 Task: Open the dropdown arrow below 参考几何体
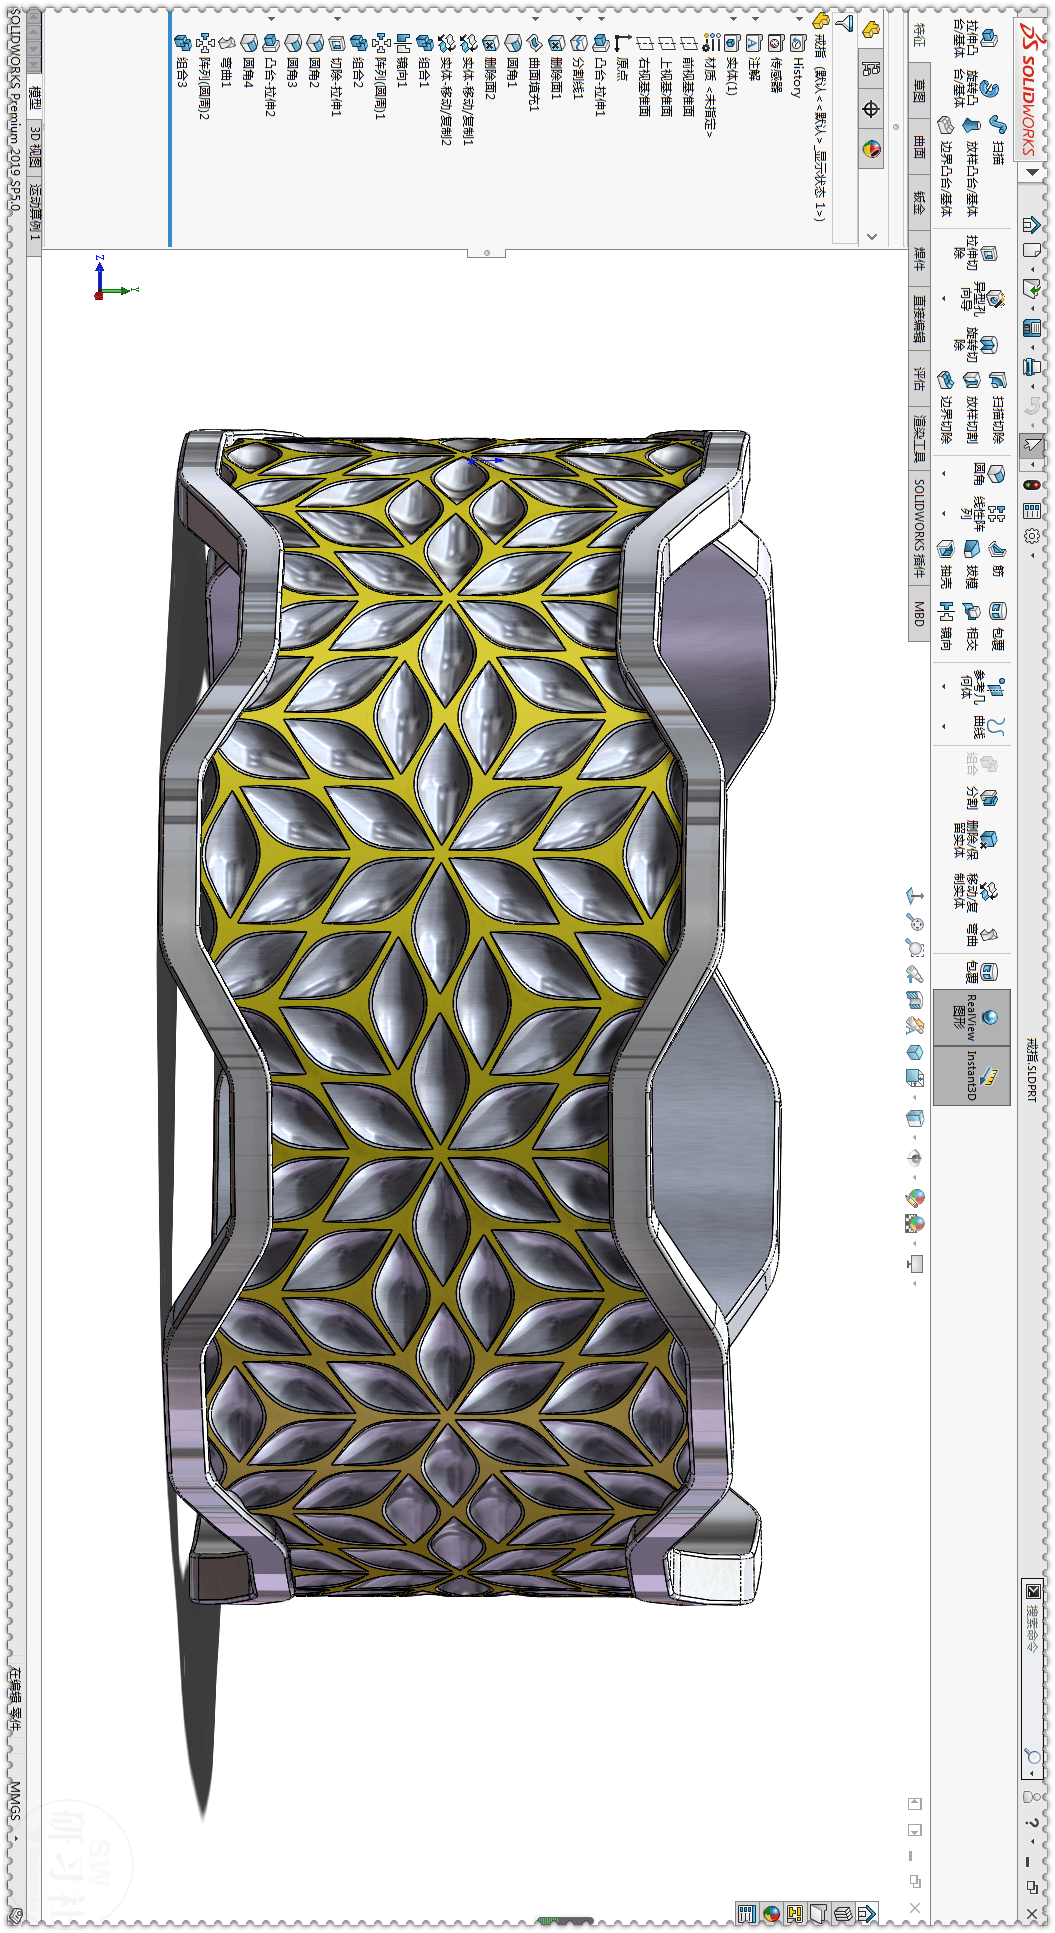click(x=943, y=686)
